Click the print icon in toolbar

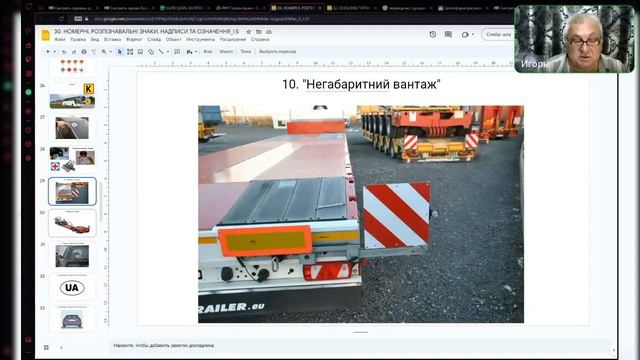click(x=84, y=52)
